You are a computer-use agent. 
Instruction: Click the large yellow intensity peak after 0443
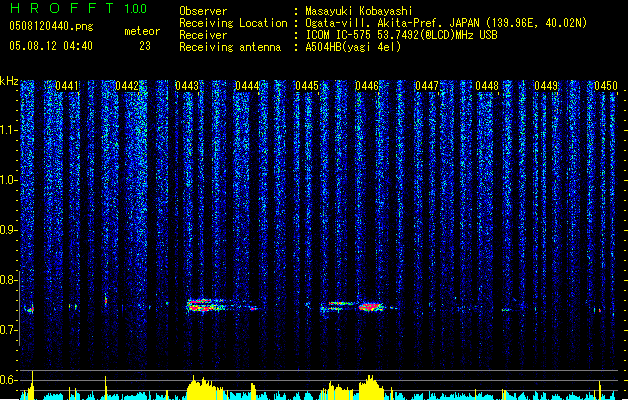[205, 387]
